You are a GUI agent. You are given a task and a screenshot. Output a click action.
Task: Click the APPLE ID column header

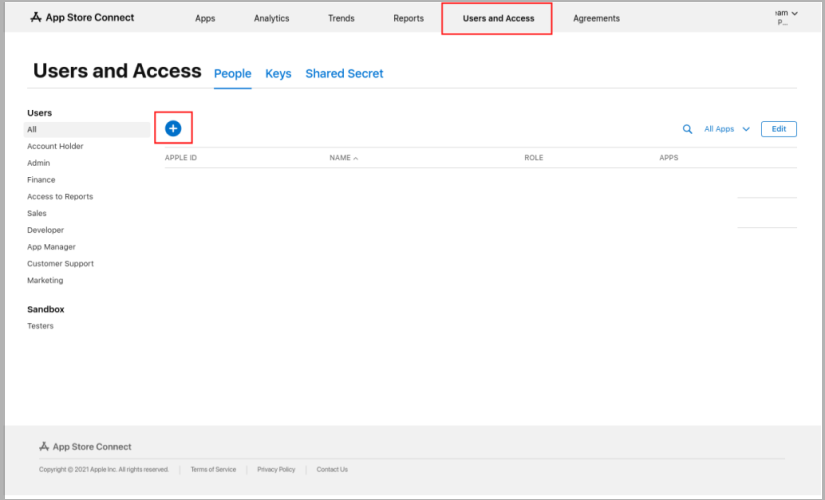(x=180, y=157)
